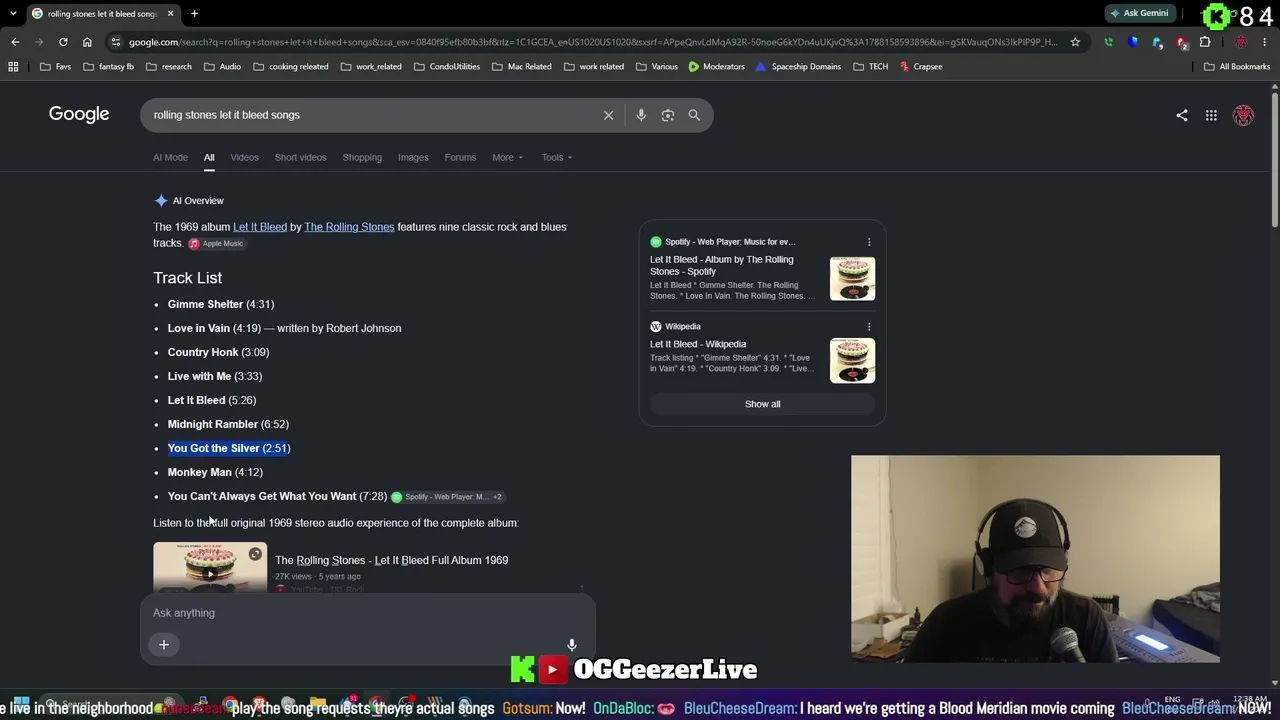Image resolution: width=1280 pixels, height=720 pixels.
Task: Open the Spaceship Domains bookmark
Action: pyautogui.click(x=798, y=67)
